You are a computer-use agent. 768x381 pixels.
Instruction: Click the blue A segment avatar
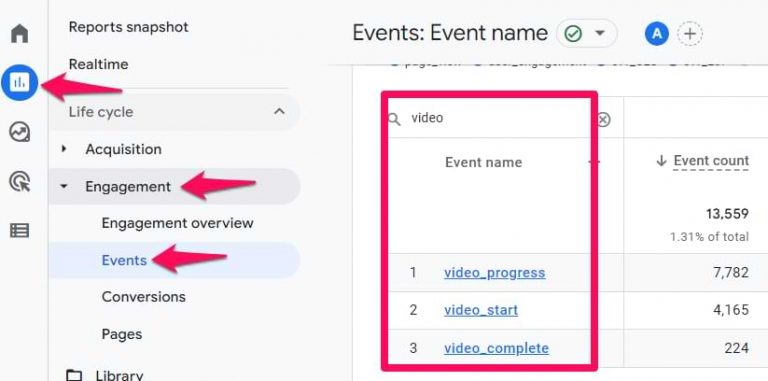(x=657, y=34)
